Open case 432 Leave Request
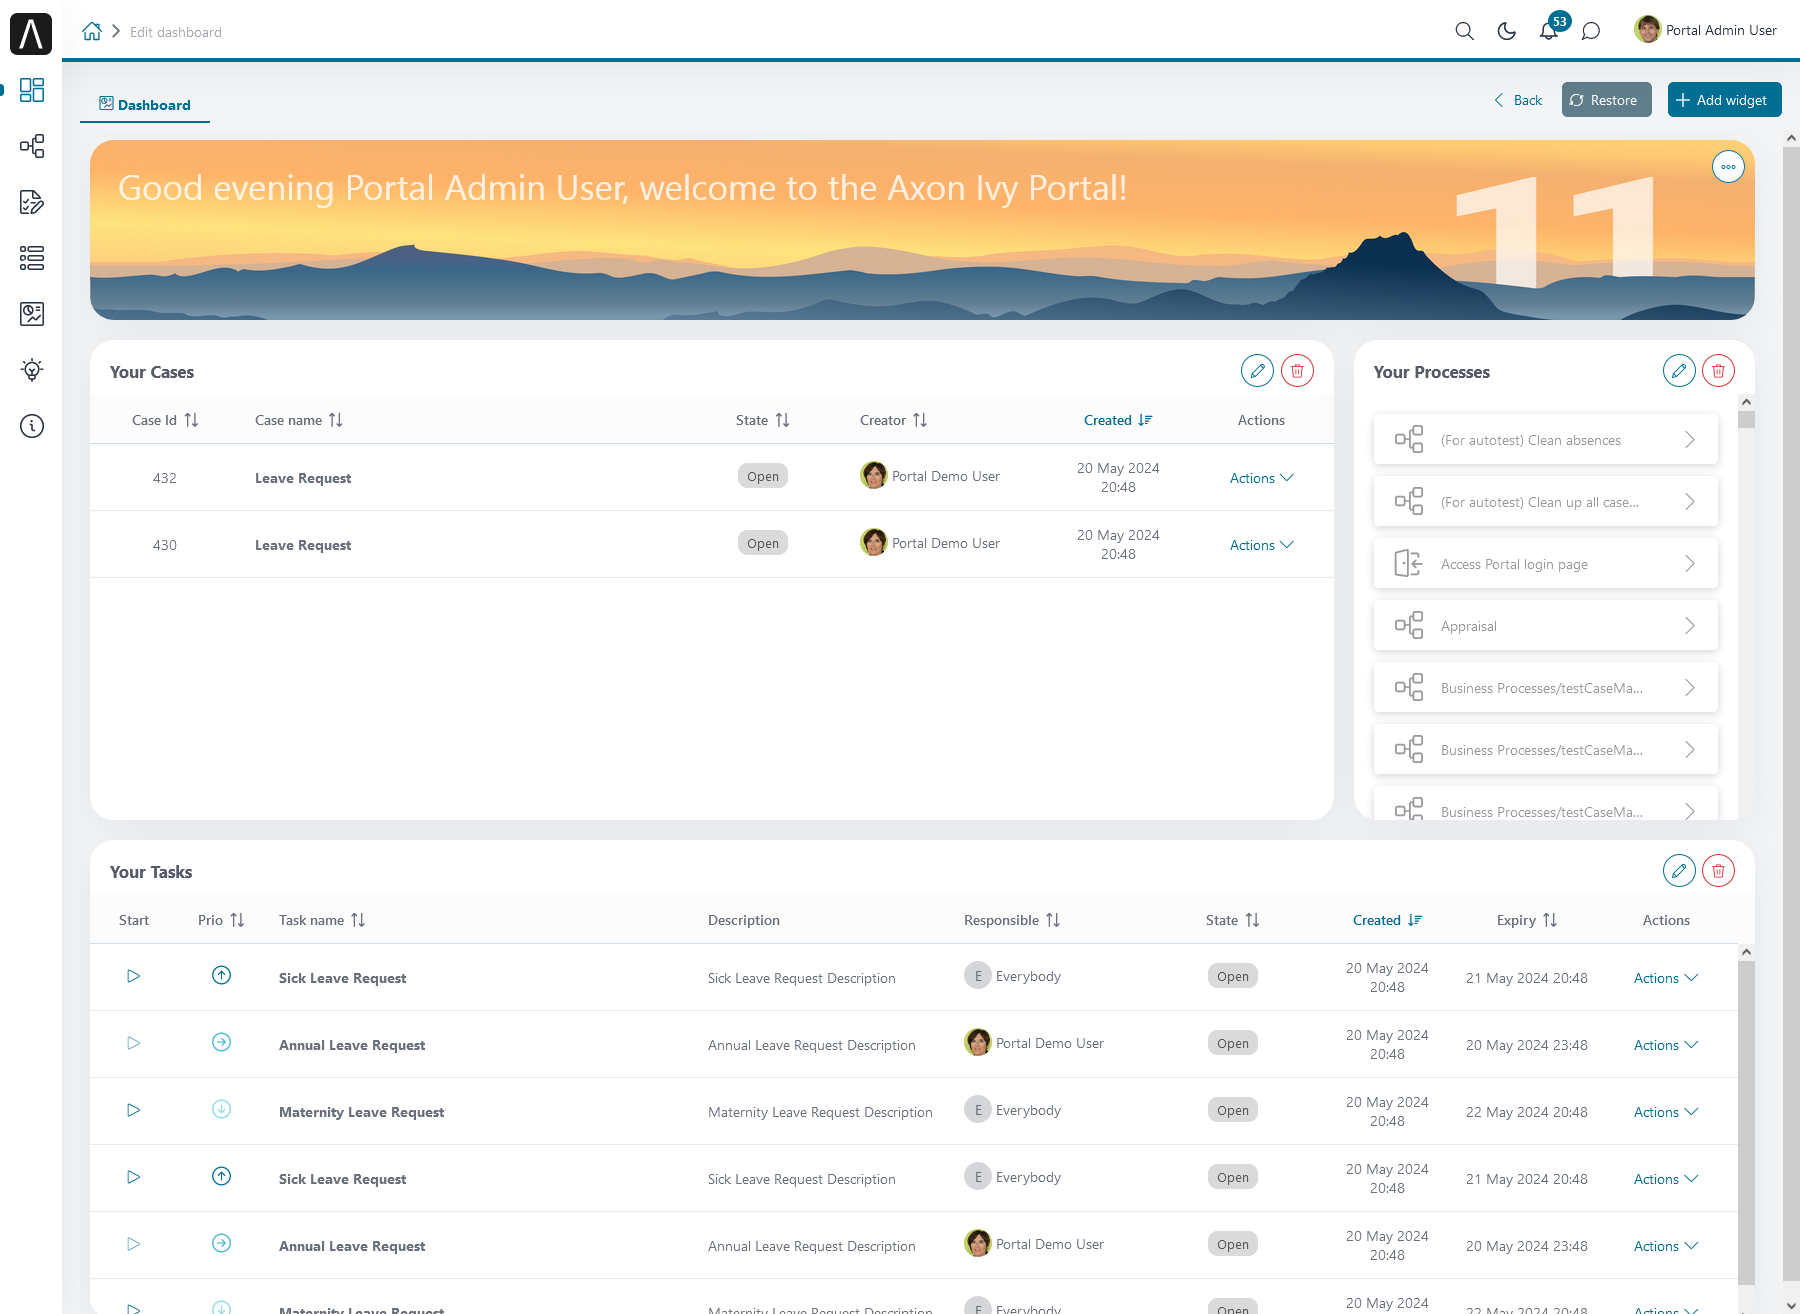1800x1314 pixels. pos(303,478)
